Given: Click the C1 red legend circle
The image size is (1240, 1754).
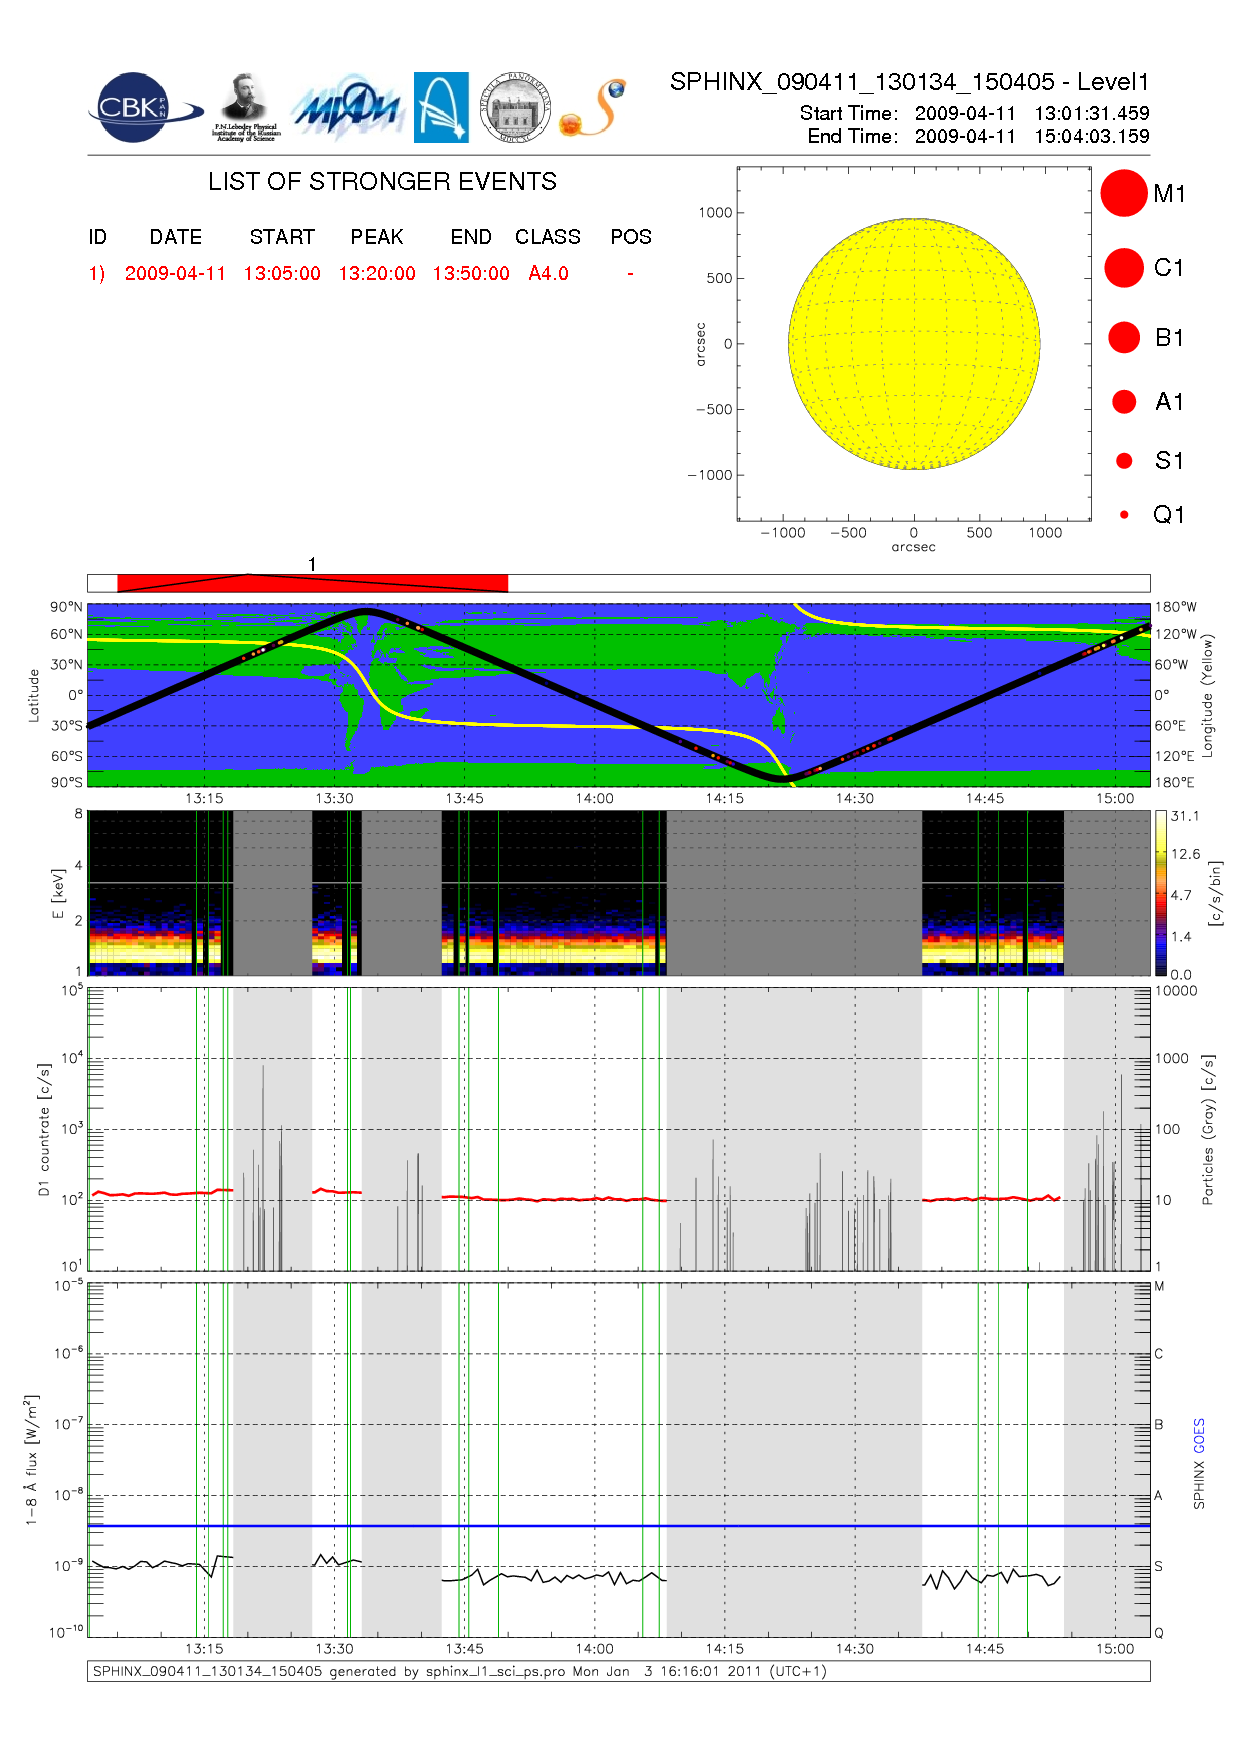Looking at the screenshot, I should point(1124,268).
